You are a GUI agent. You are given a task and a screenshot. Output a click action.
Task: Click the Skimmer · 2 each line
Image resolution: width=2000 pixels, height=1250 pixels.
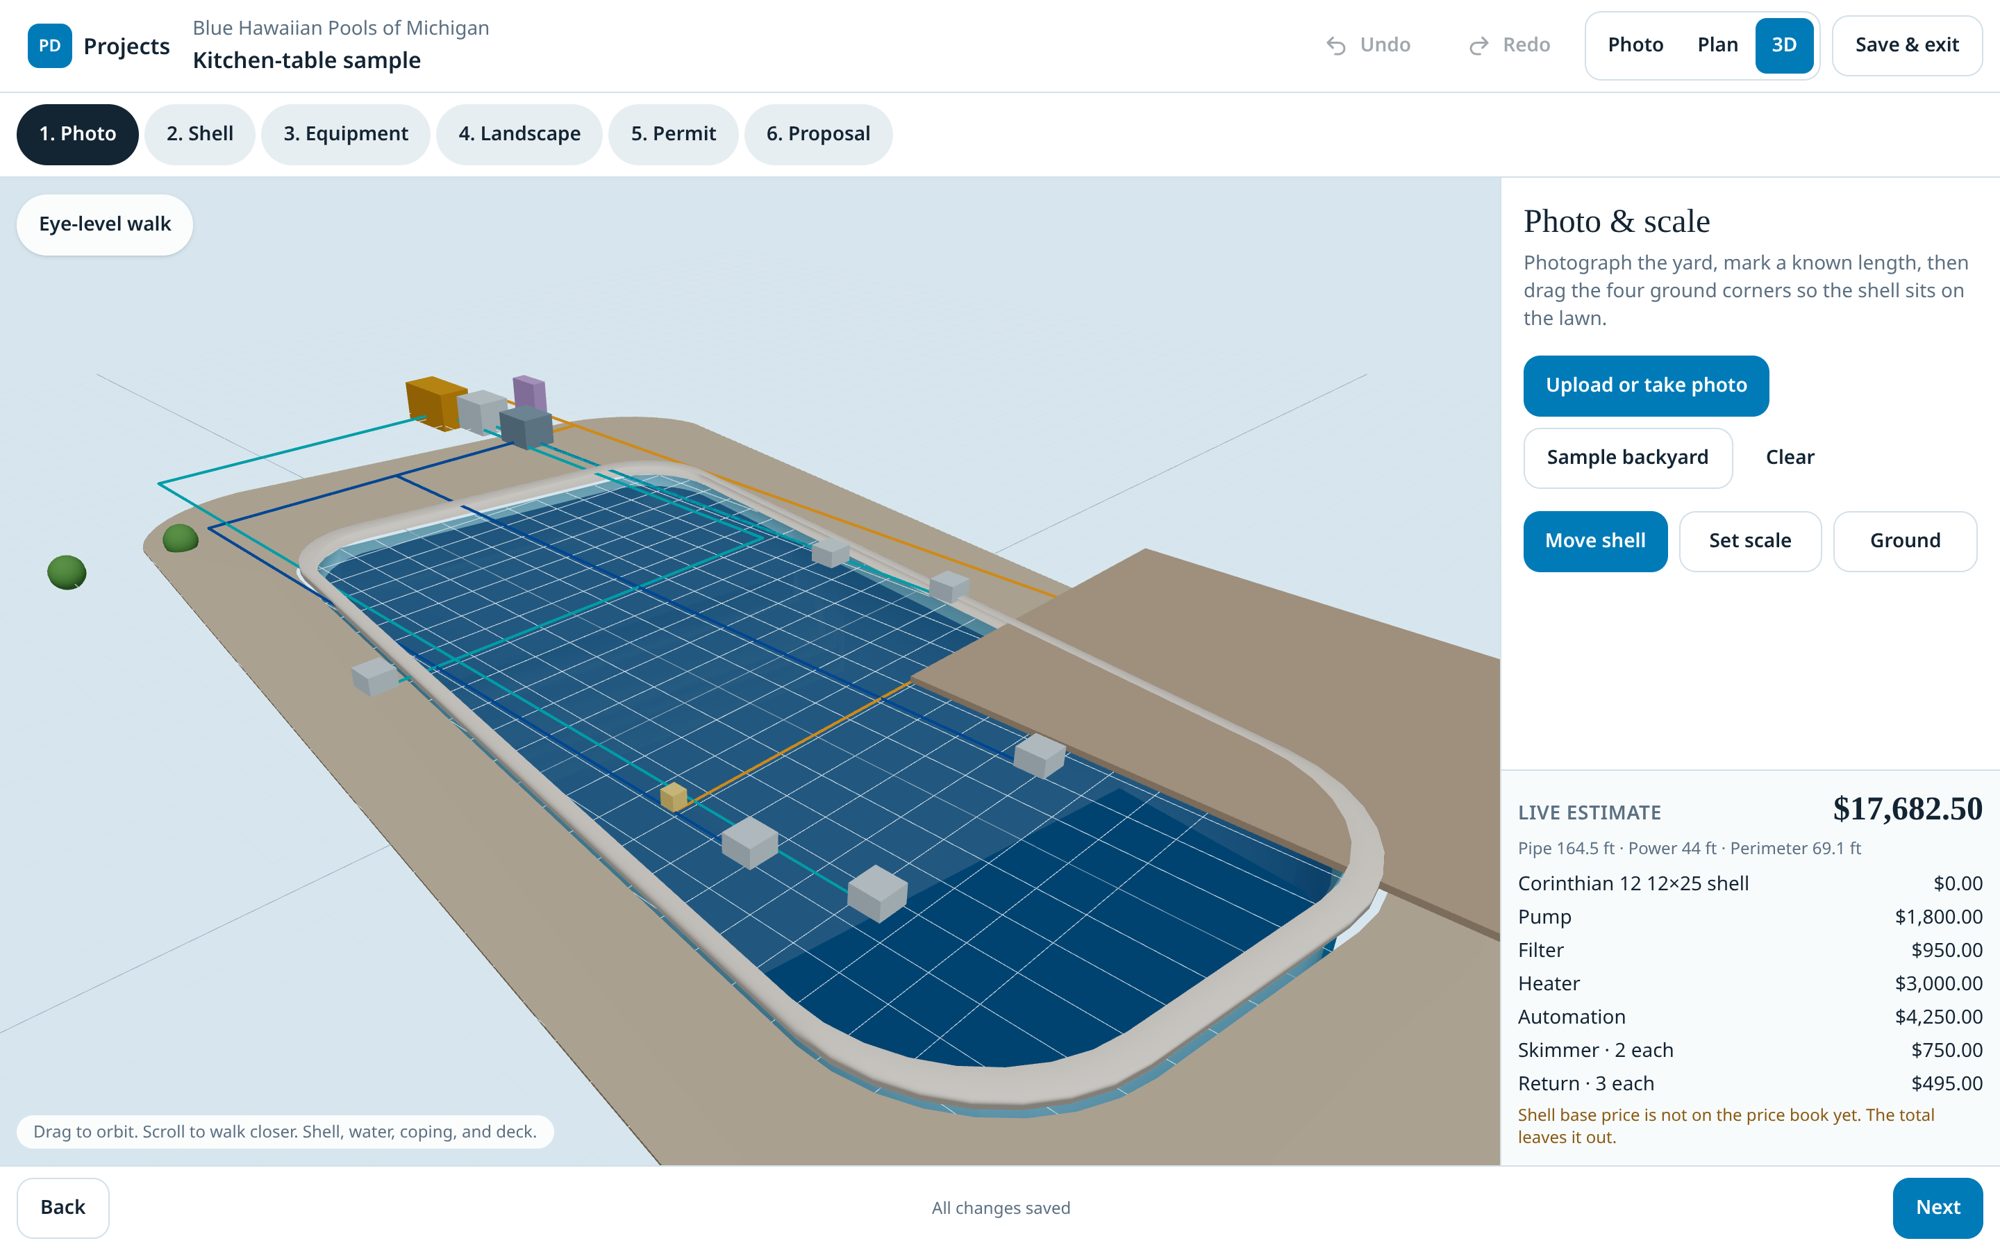(x=1750, y=1051)
